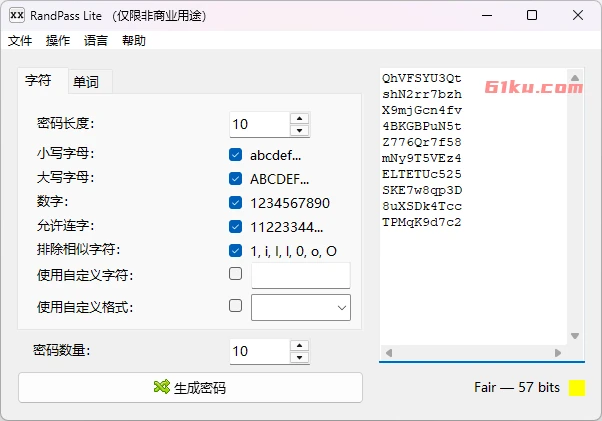Toggle the 大写字母 checkbox
Image resolution: width=602 pixels, height=421 pixels.
(235, 178)
